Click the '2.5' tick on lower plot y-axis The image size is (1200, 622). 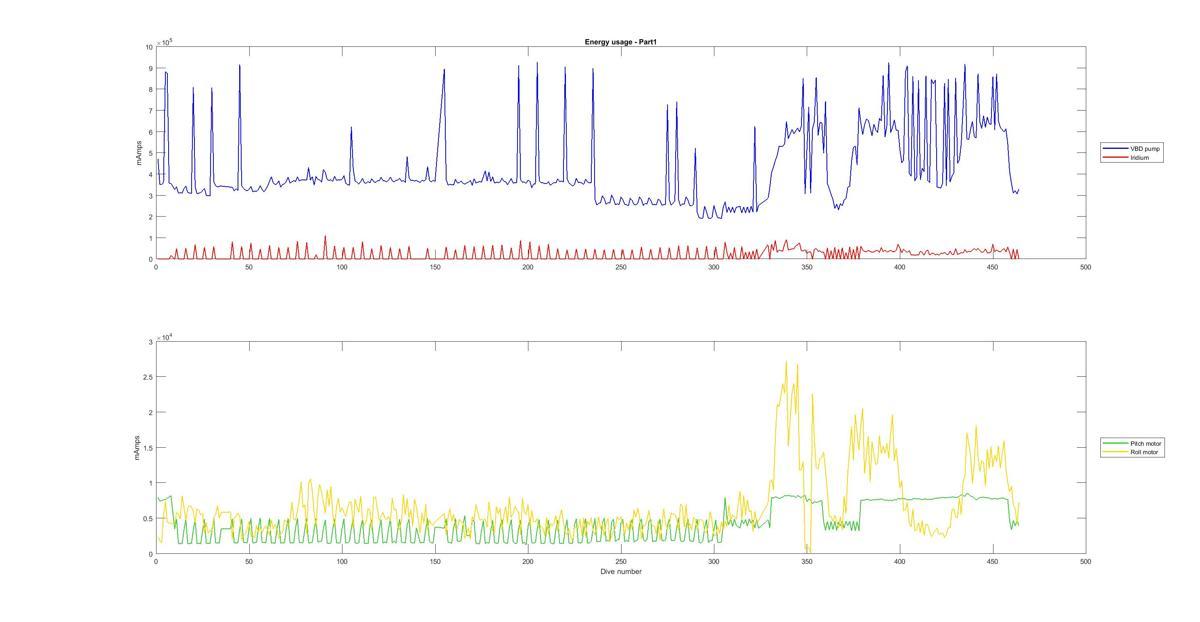[x=148, y=377]
